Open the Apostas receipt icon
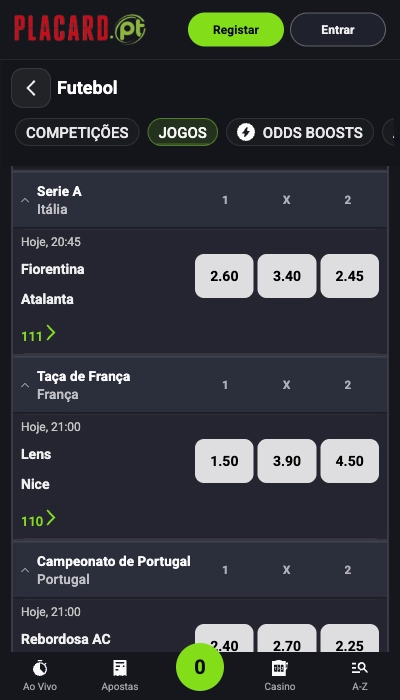This screenshot has height=700, width=400. click(120, 668)
